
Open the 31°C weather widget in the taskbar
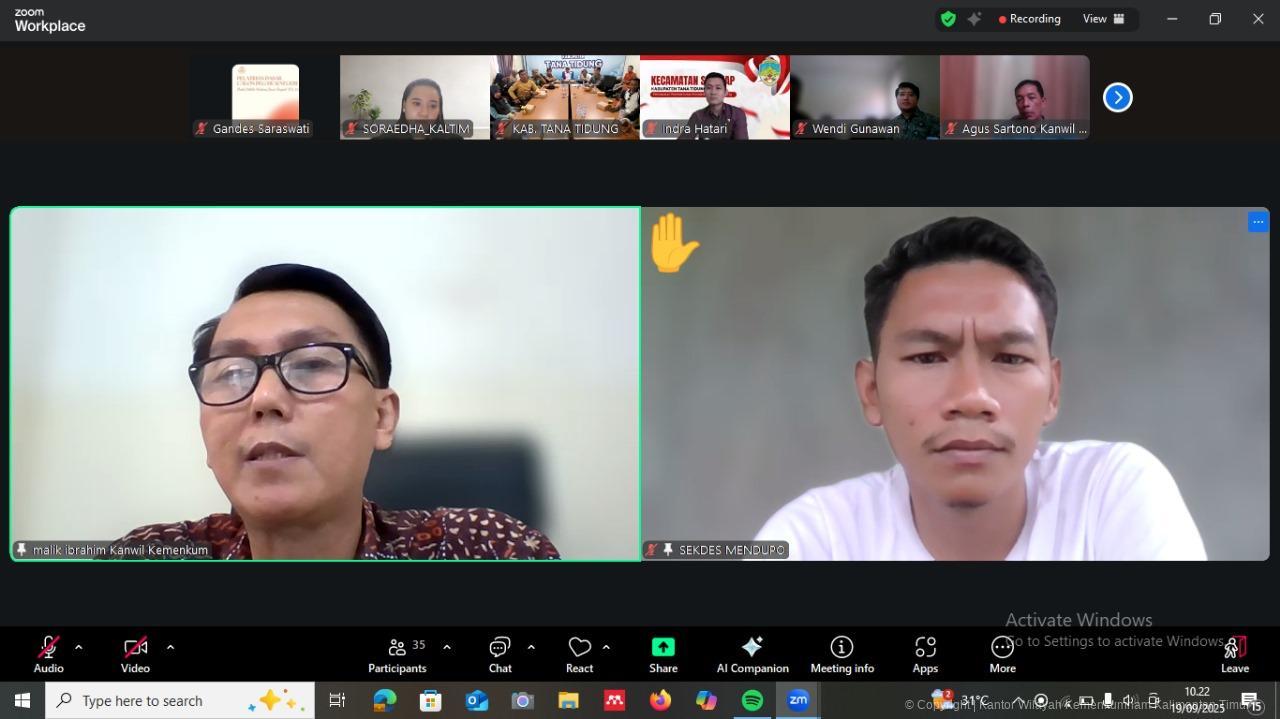pyautogui.click(x=960, y=700)
